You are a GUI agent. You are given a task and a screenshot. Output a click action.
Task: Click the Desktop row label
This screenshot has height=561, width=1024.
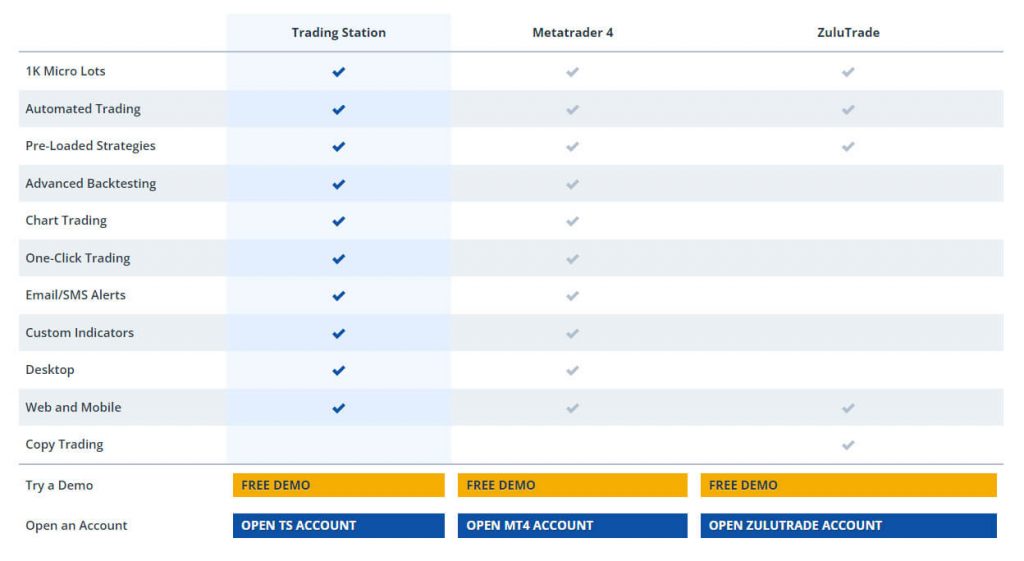50,370
